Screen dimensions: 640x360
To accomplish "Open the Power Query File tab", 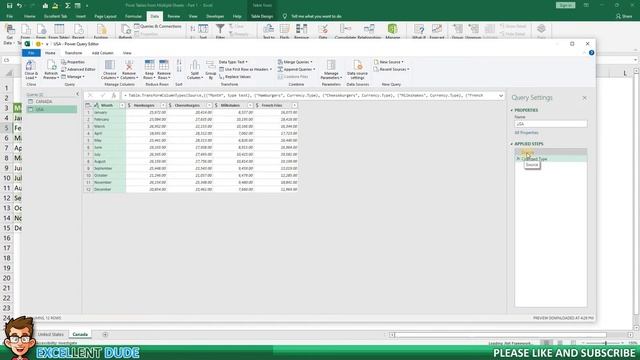I will (x=31, y=53).
